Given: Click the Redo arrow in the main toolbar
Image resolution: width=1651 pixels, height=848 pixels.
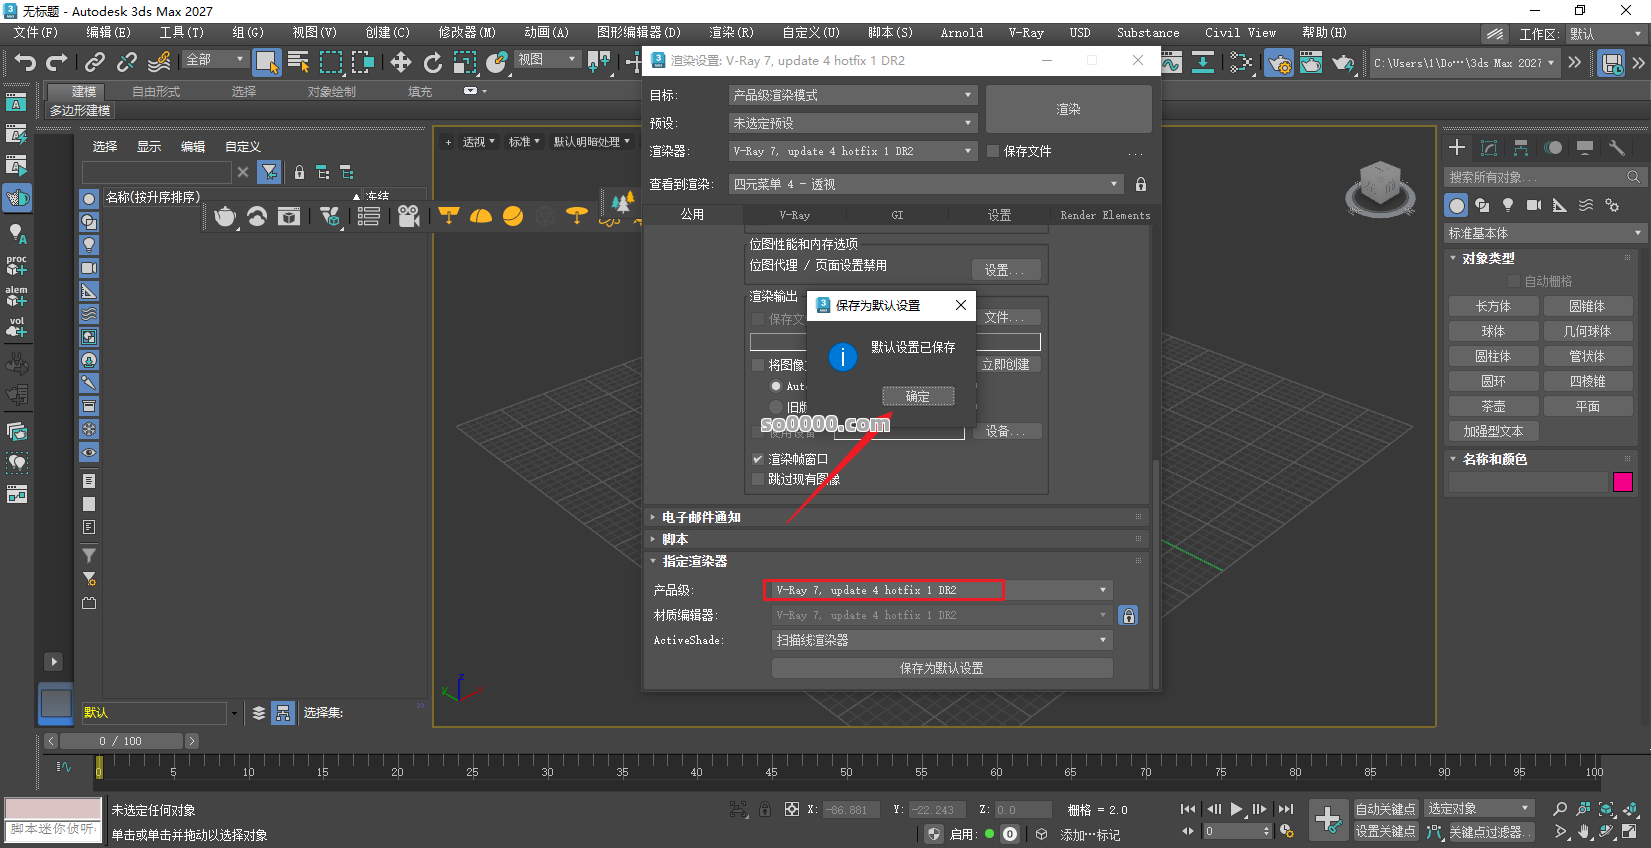Looking at the screenshot, I should (x=57, y=63).
